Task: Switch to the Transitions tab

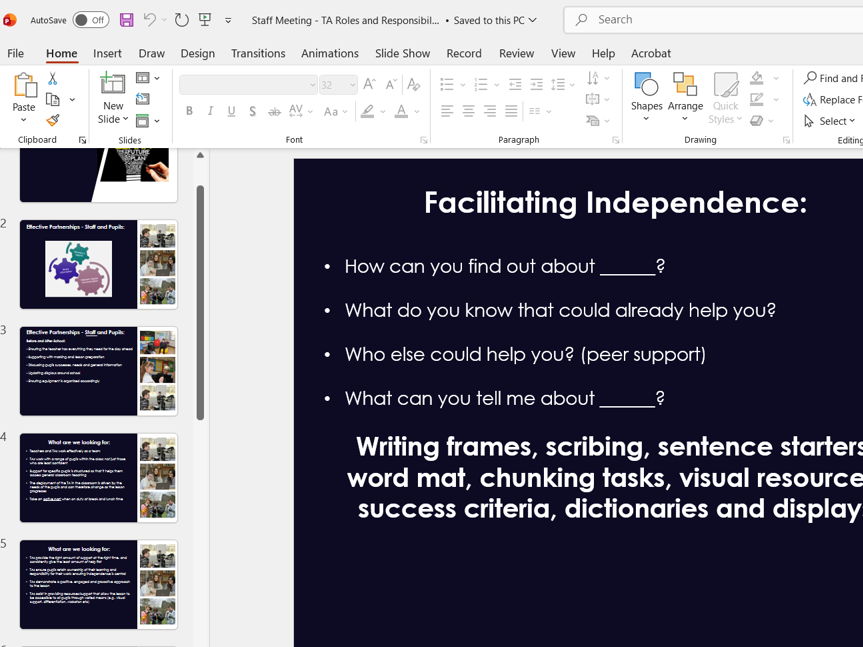Action: point(258,53)
